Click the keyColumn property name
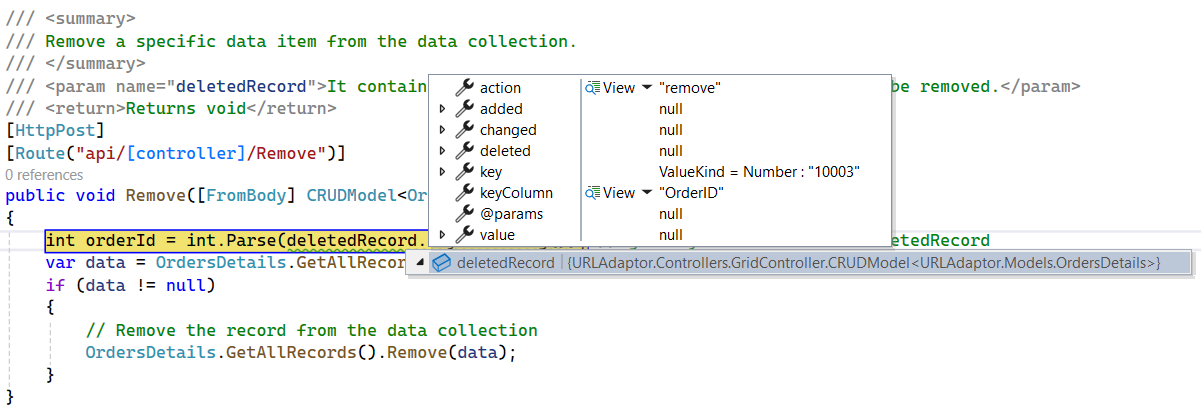1201x406 pixels. point(516,193)
